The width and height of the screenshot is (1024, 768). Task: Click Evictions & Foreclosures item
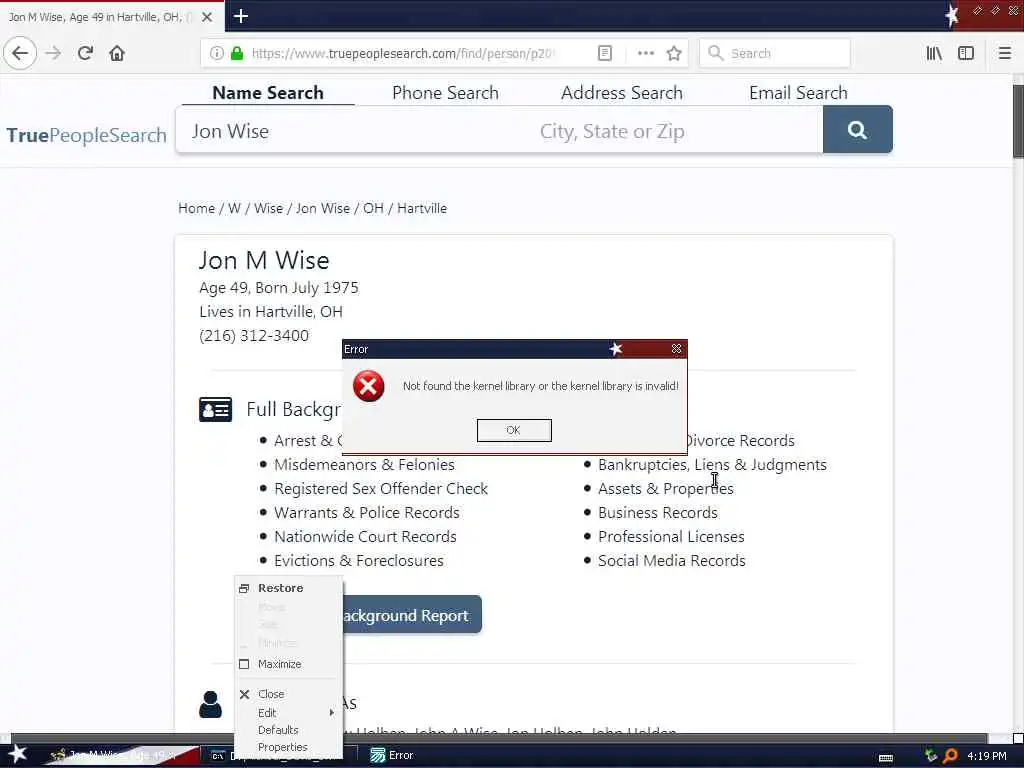click(359, 560)
